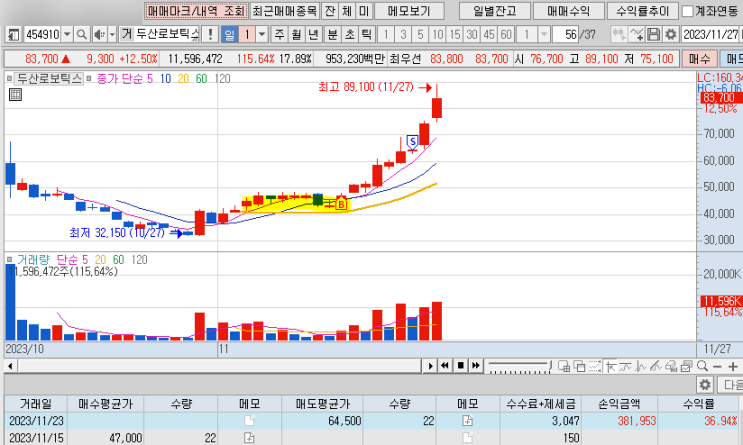The height and width of the screenshot is (445, 743).
Task: Select the 미 tab
Action: 364,11
